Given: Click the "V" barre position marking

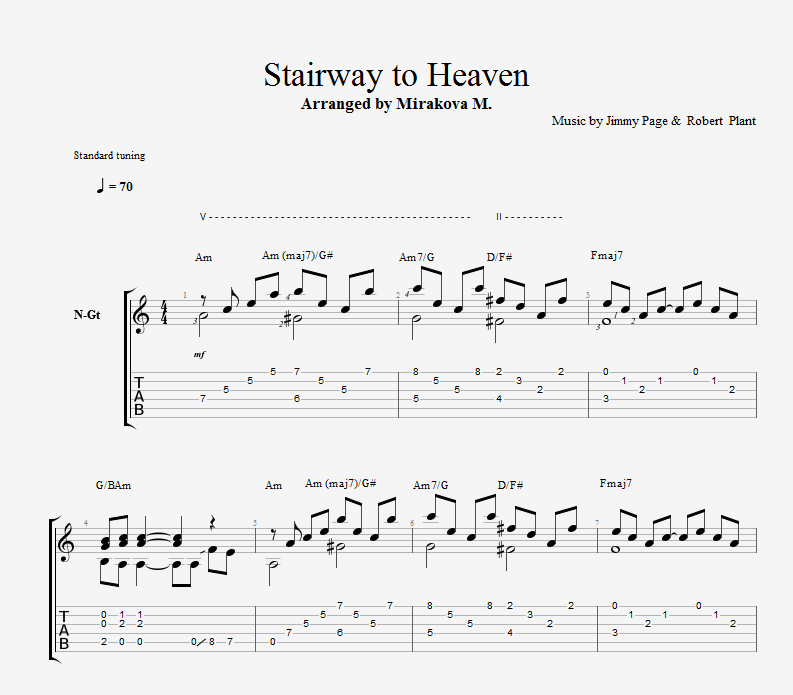Looking at the screenshot, I should [203, 217].
